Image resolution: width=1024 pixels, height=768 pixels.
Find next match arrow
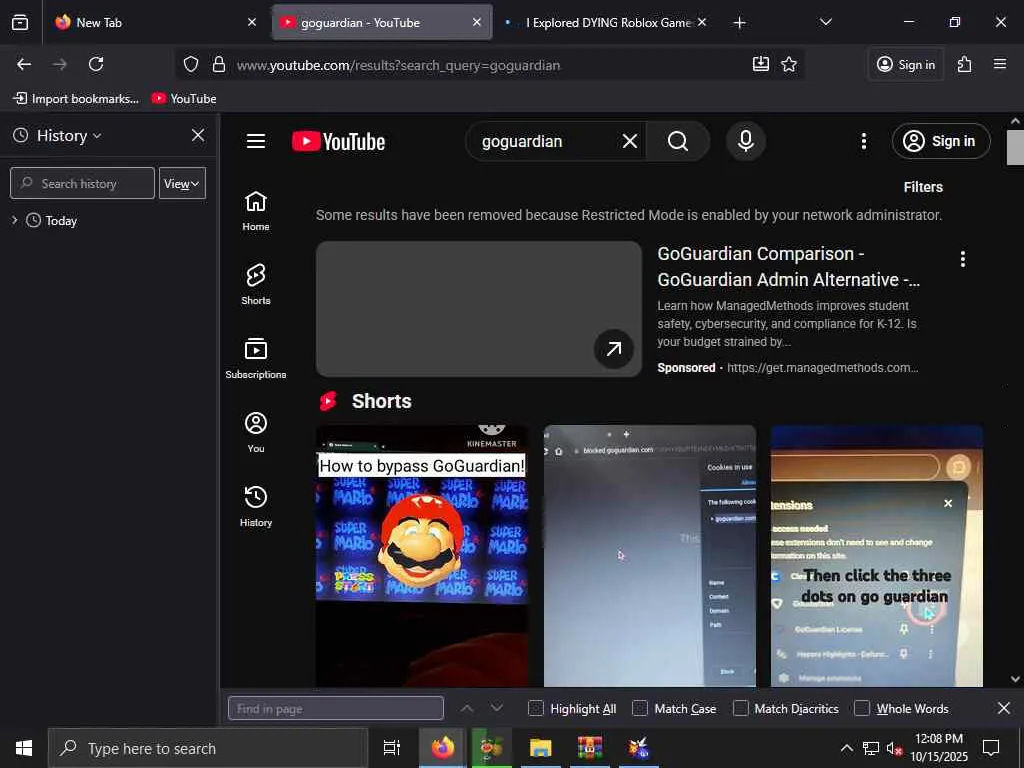497,708
